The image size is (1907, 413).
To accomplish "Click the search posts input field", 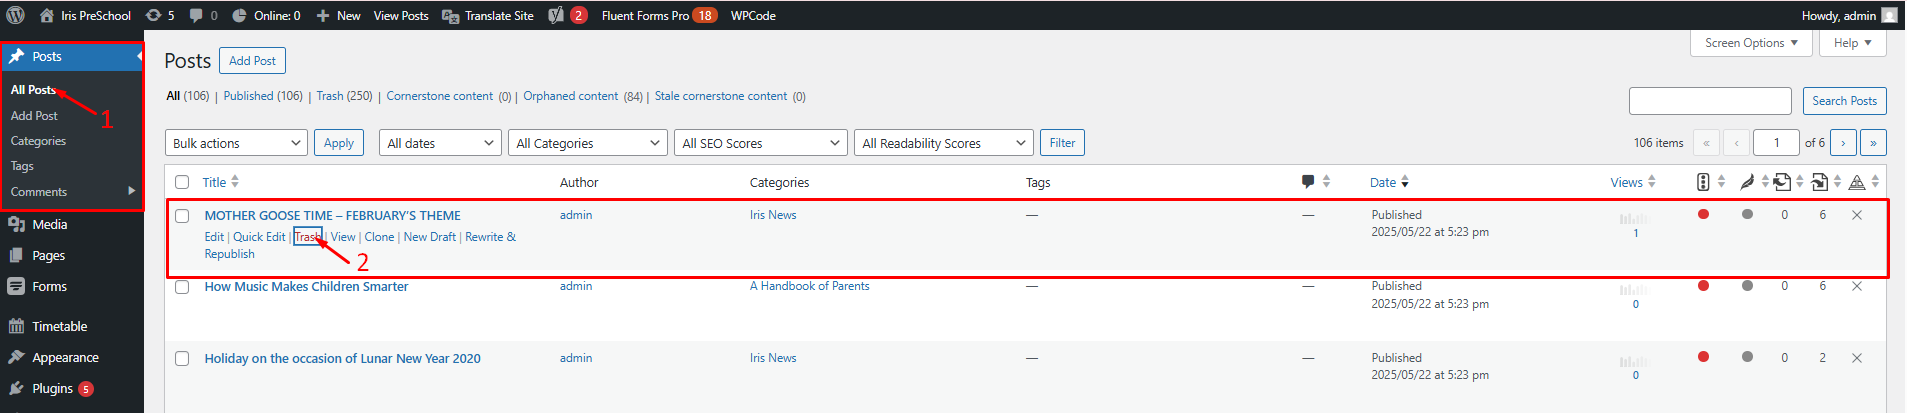I will click(x=1709, y=101).
